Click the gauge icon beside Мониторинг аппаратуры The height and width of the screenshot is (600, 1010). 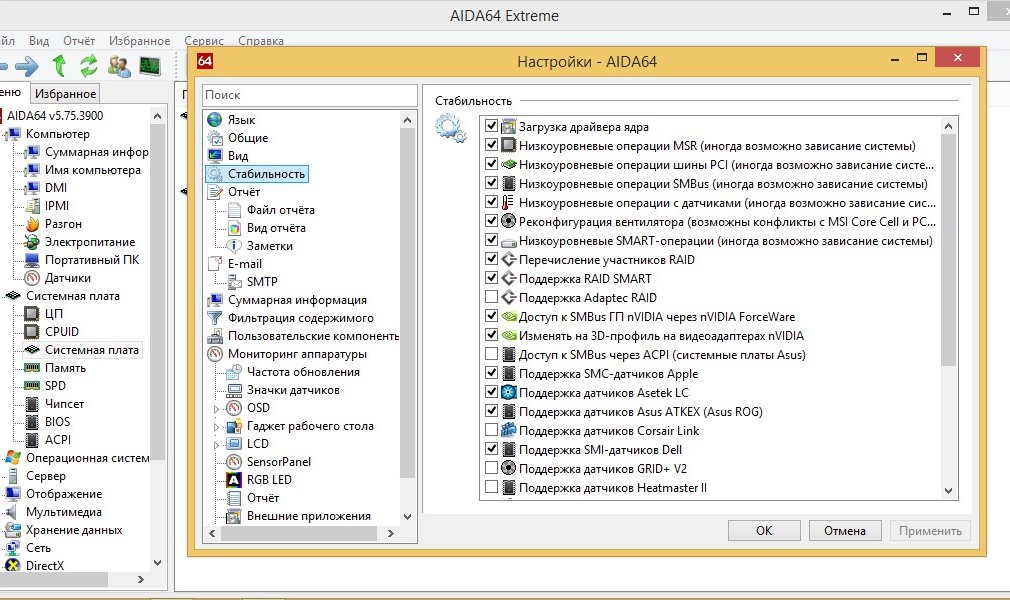(x=214, y=354)
